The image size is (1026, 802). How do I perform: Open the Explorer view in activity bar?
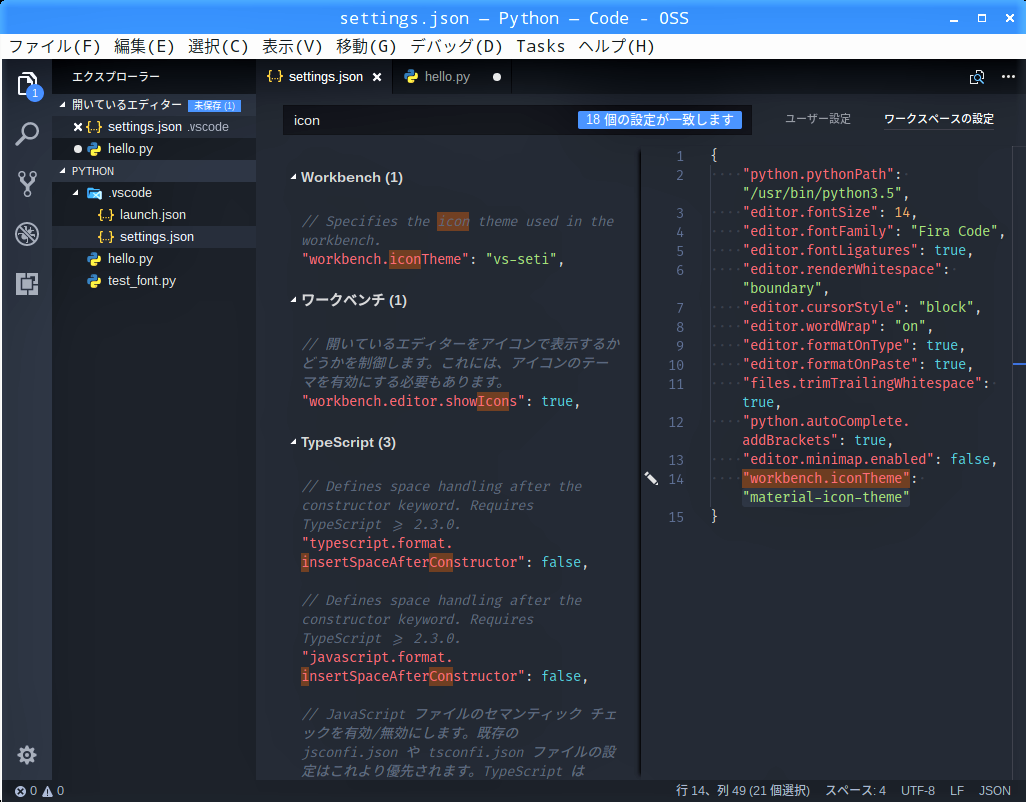pos(27,84)
